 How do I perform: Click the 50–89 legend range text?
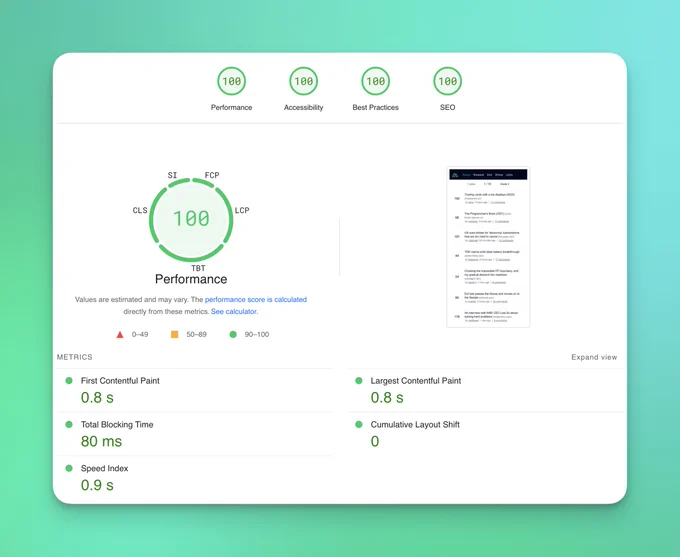[196, 334]
